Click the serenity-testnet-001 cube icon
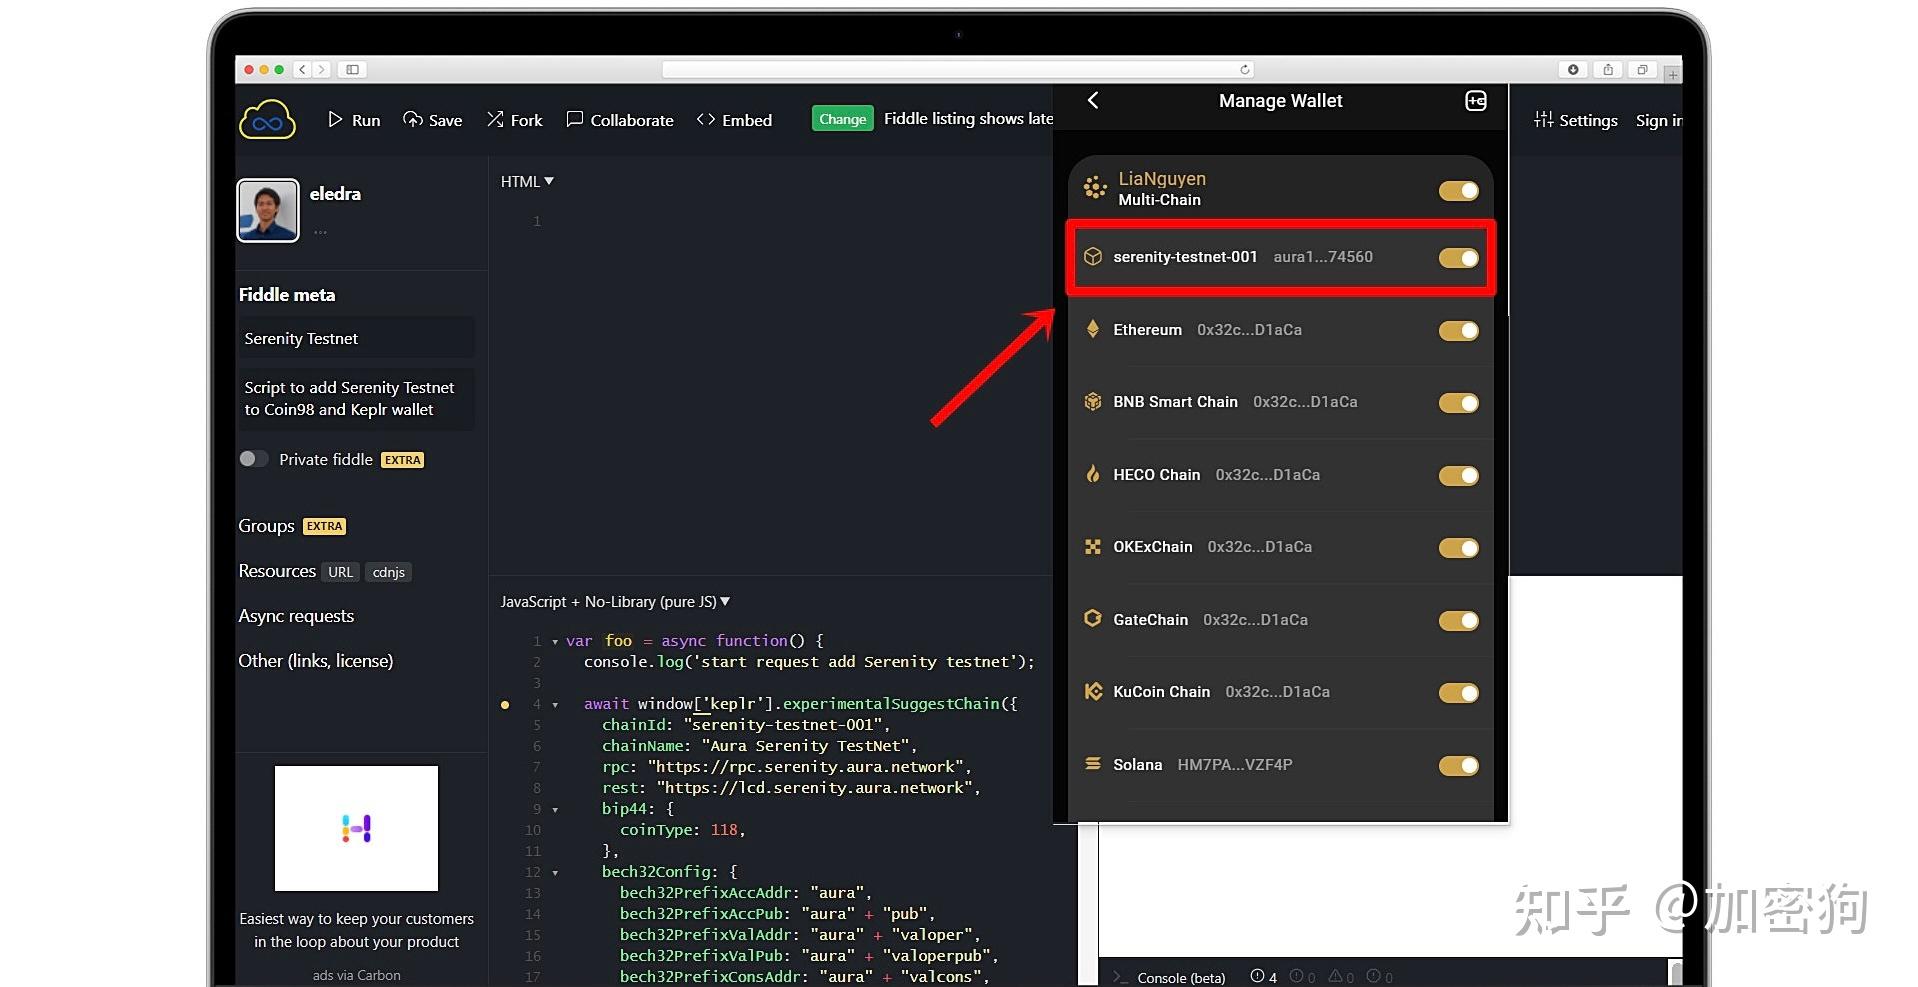1918x987 pixels. point(1093,257)
